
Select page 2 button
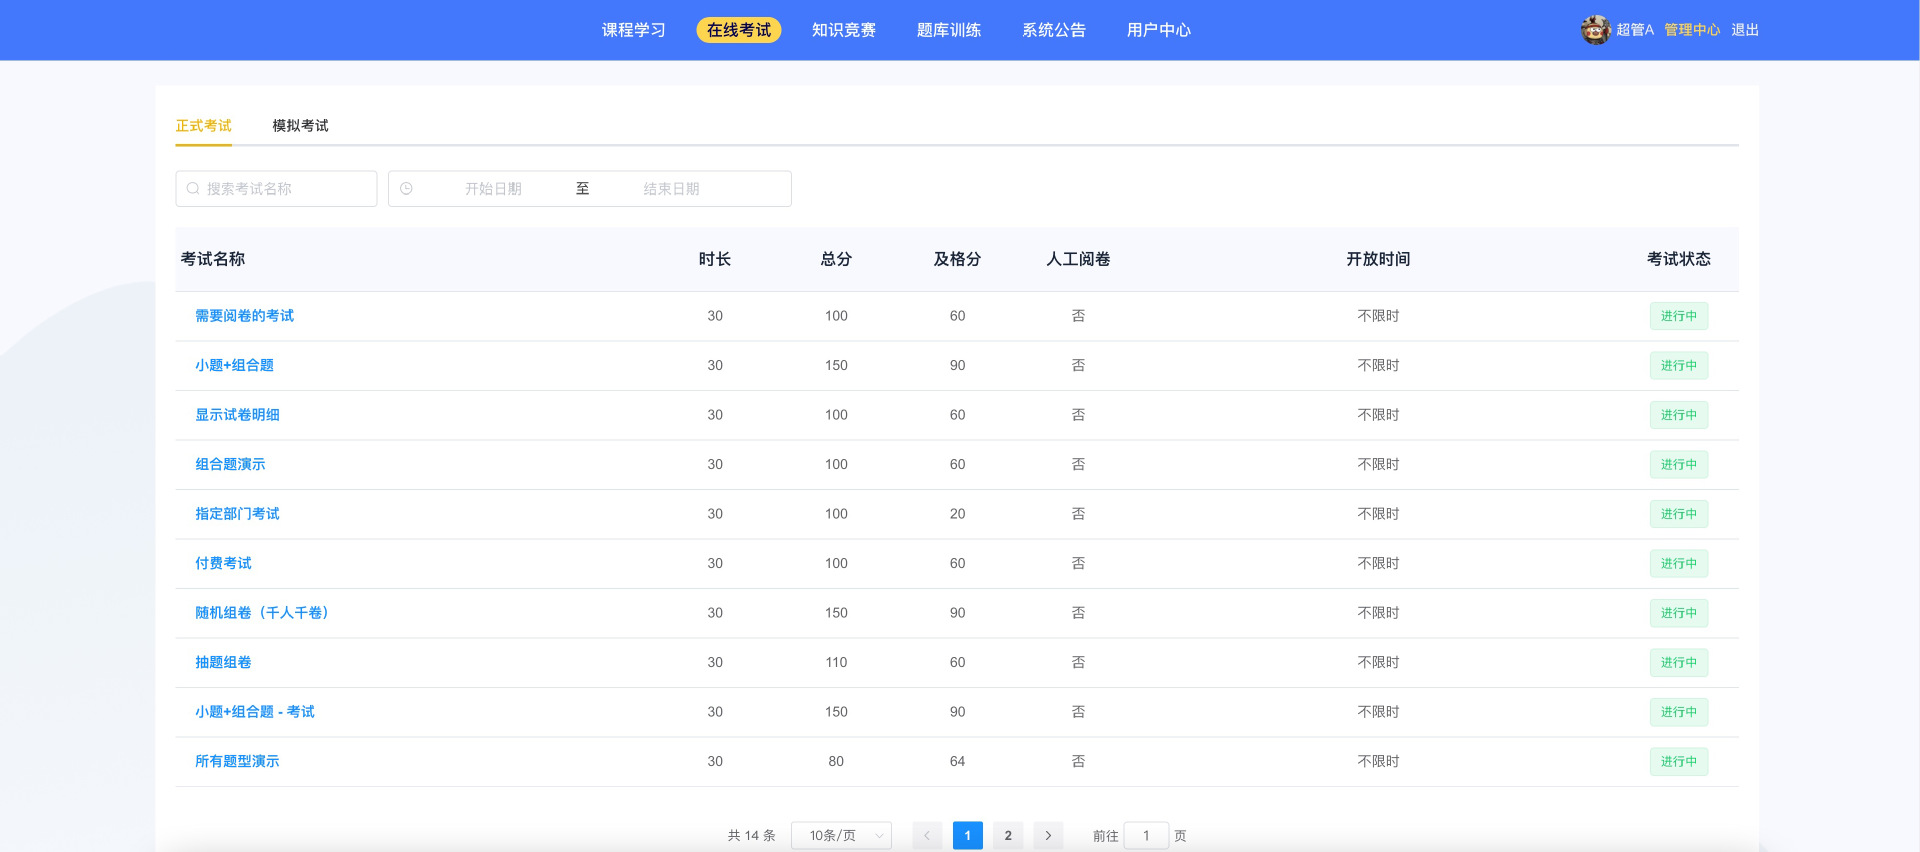pos(1008,835)
